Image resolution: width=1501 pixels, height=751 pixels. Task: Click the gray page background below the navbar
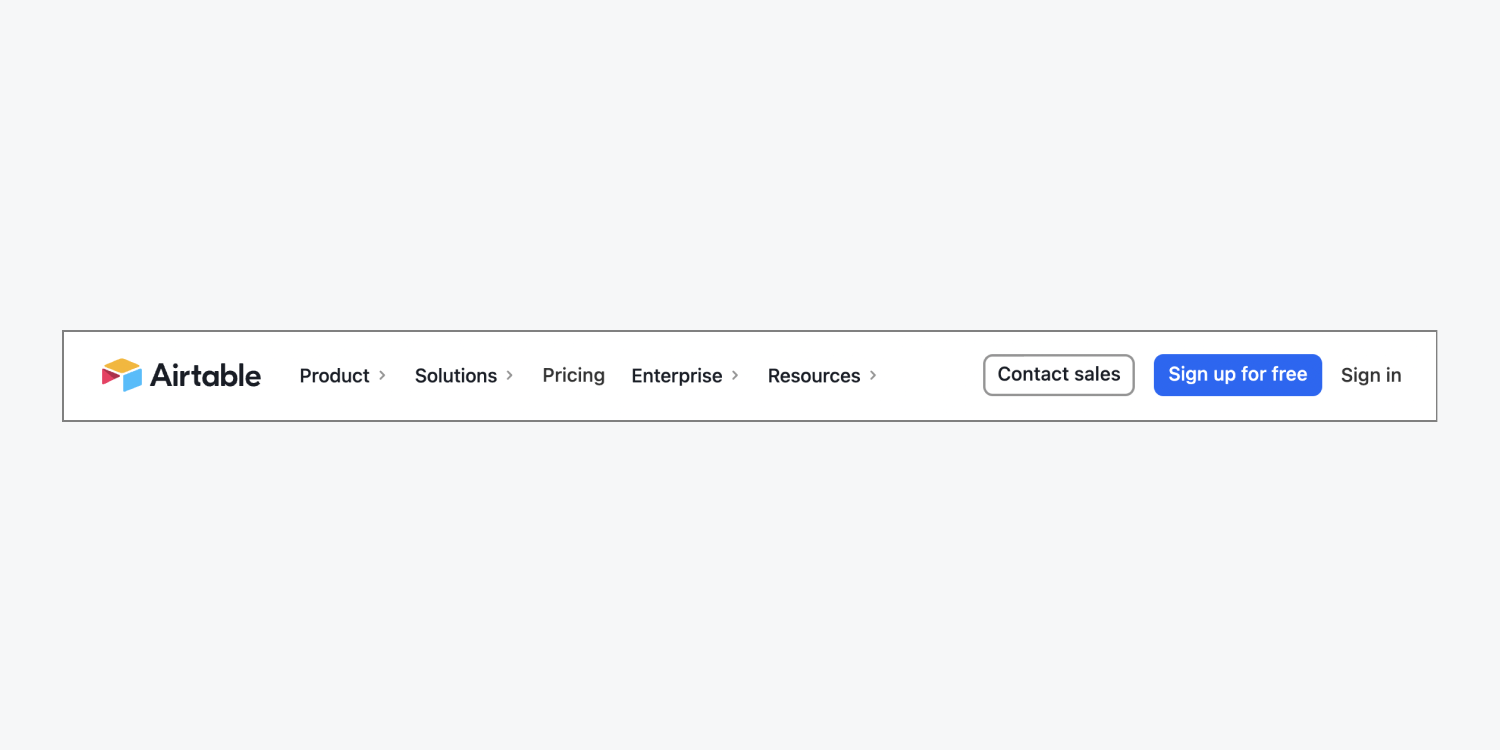click(x=750, y=586)
